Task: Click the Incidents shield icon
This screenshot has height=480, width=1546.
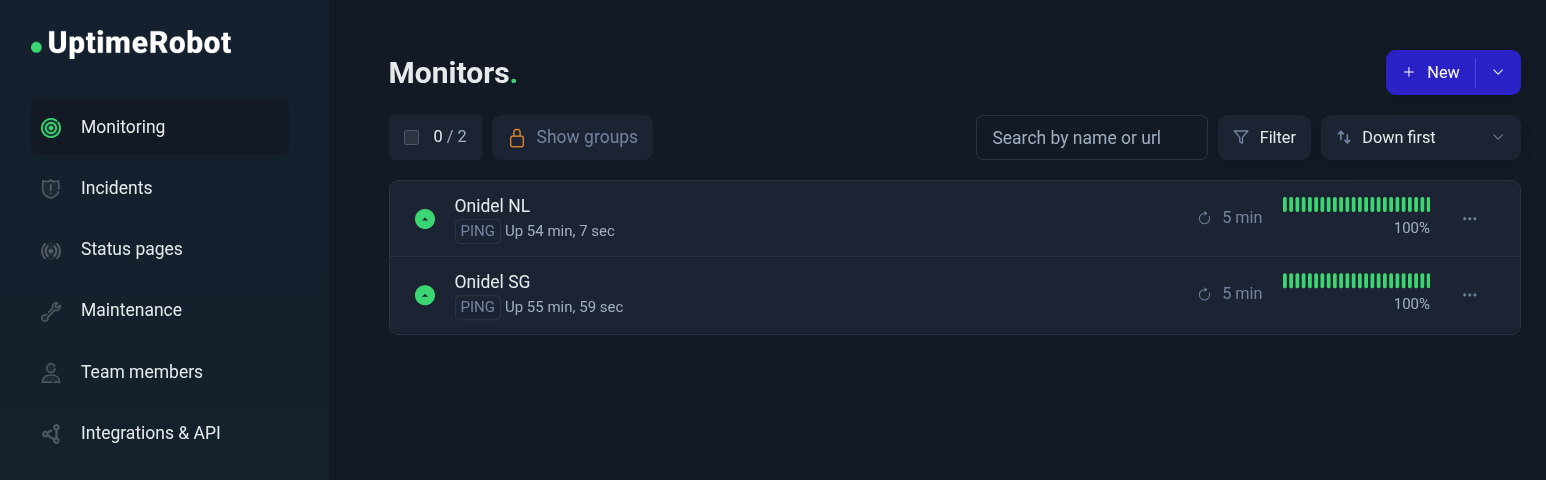Action: [51, 189]
